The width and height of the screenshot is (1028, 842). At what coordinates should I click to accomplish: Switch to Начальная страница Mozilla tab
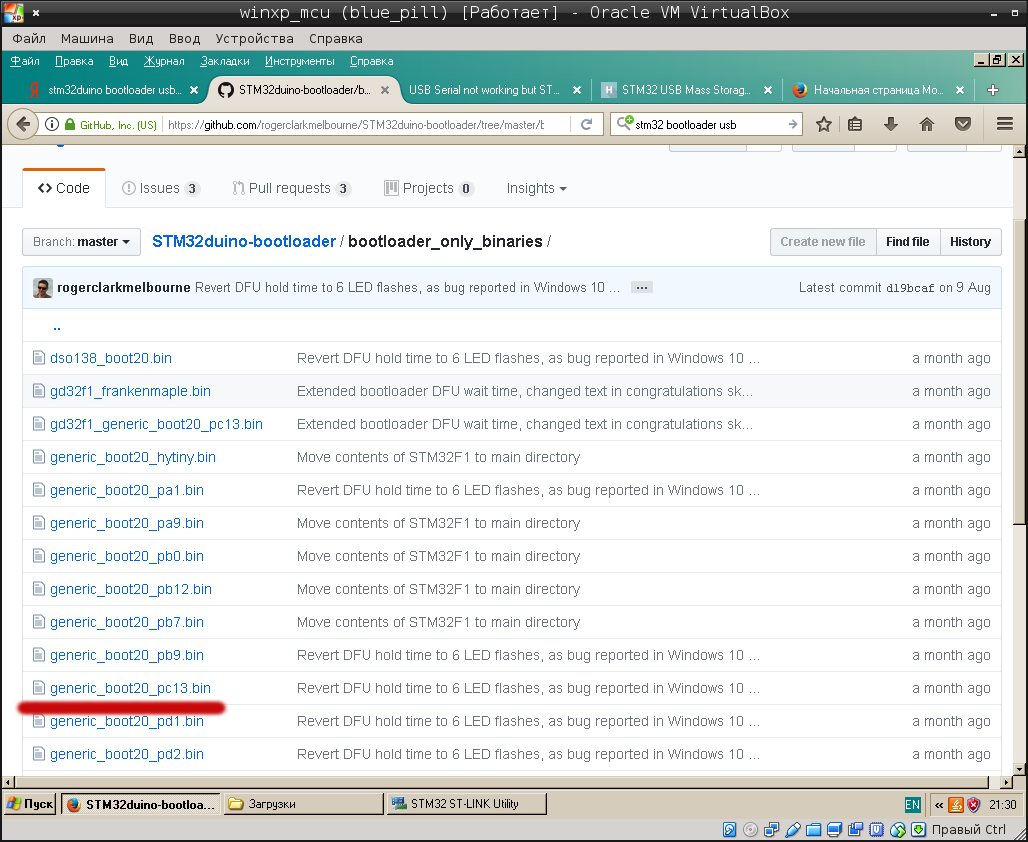click(x=879, y=90)
